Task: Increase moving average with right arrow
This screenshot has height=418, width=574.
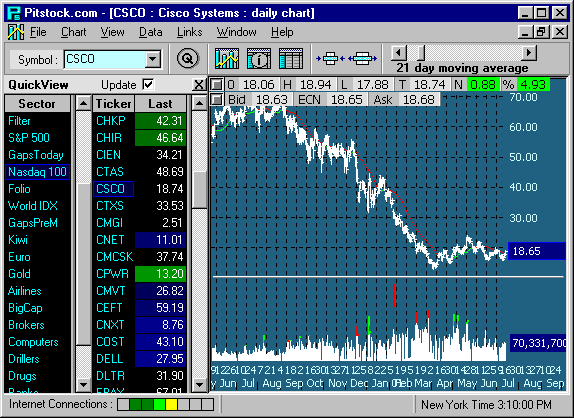Action: tap(529, 53)
